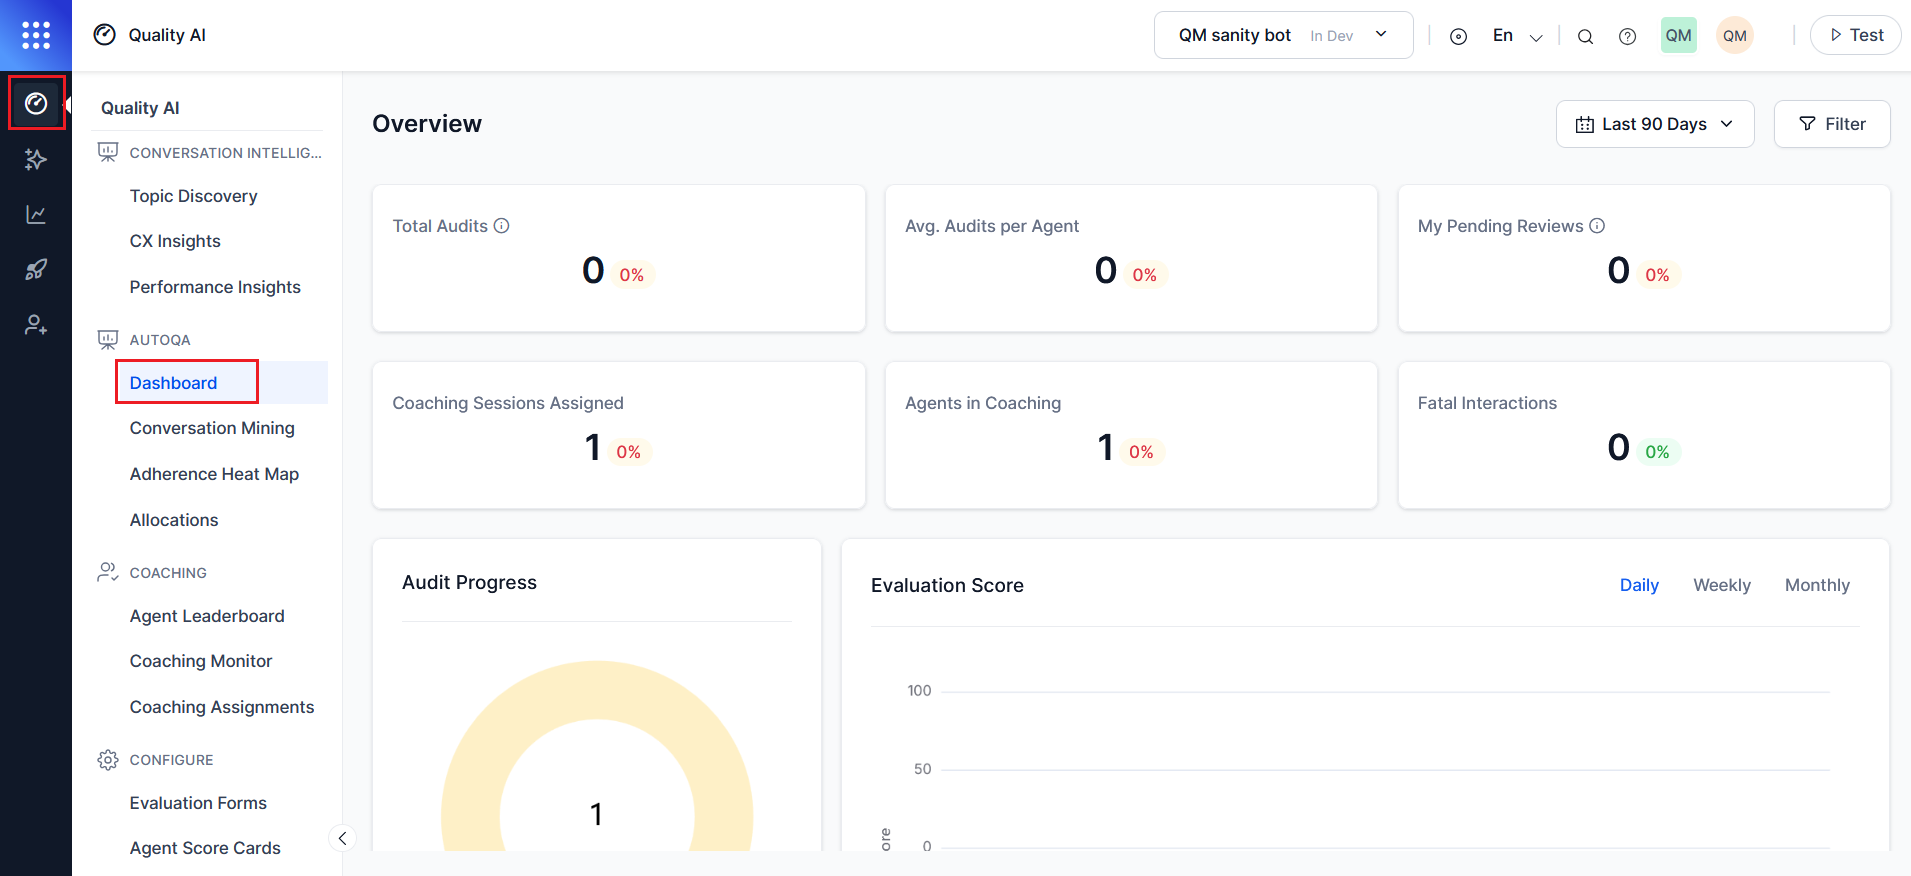Open the help question mark icon
1911x876 pixels.
pos(1627,37)
